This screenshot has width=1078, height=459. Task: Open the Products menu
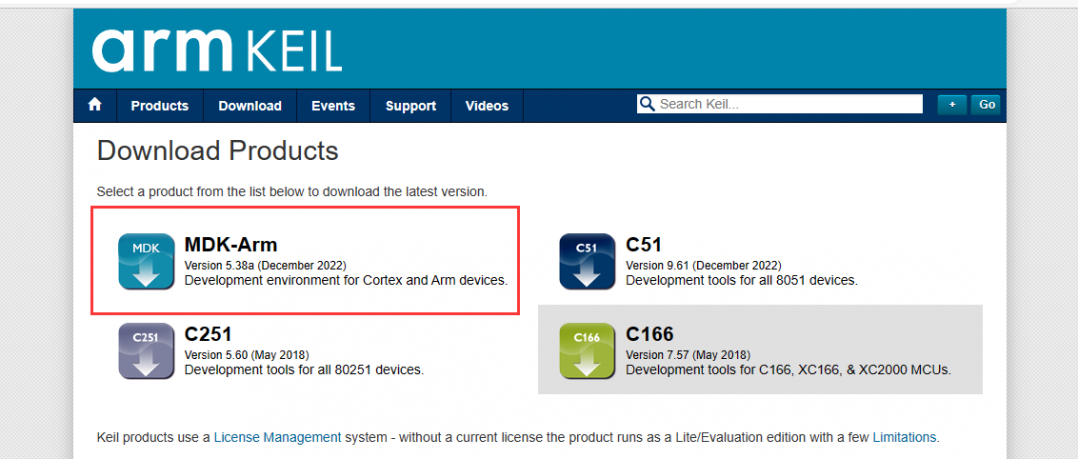[x=160, y=106]
